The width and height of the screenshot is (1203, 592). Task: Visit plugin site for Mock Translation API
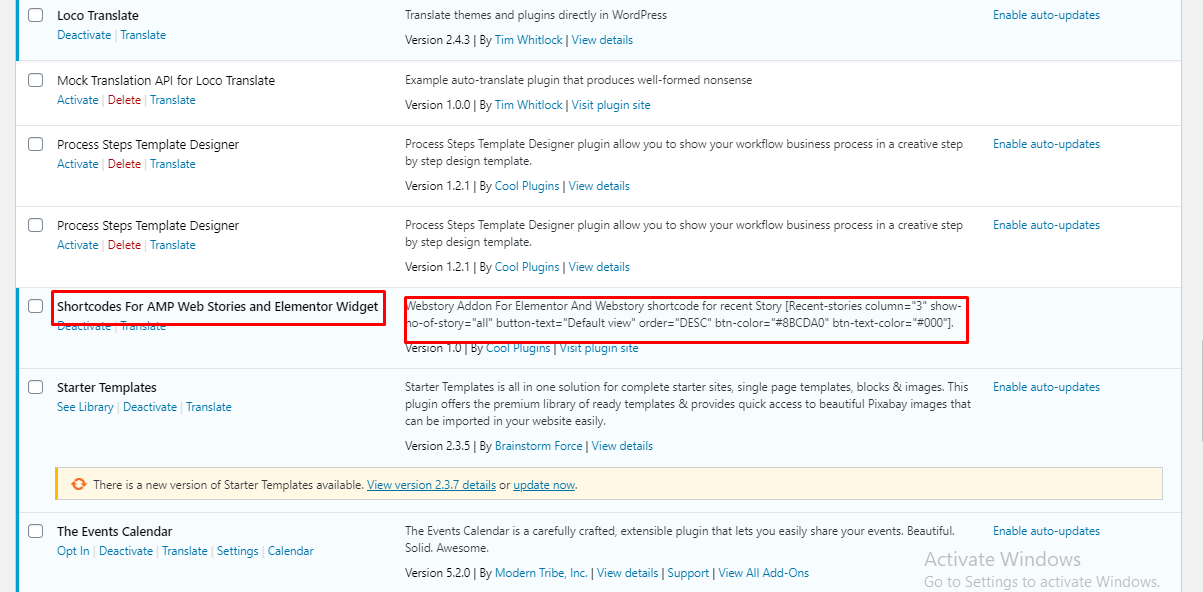(611, 105)
